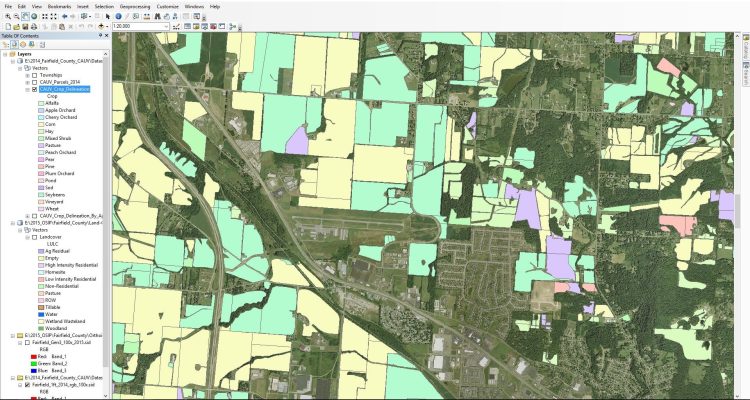Open the map scale dropdown
This screenshot has height=400, width=750.
pyautogui.click(x=167, y=26)
